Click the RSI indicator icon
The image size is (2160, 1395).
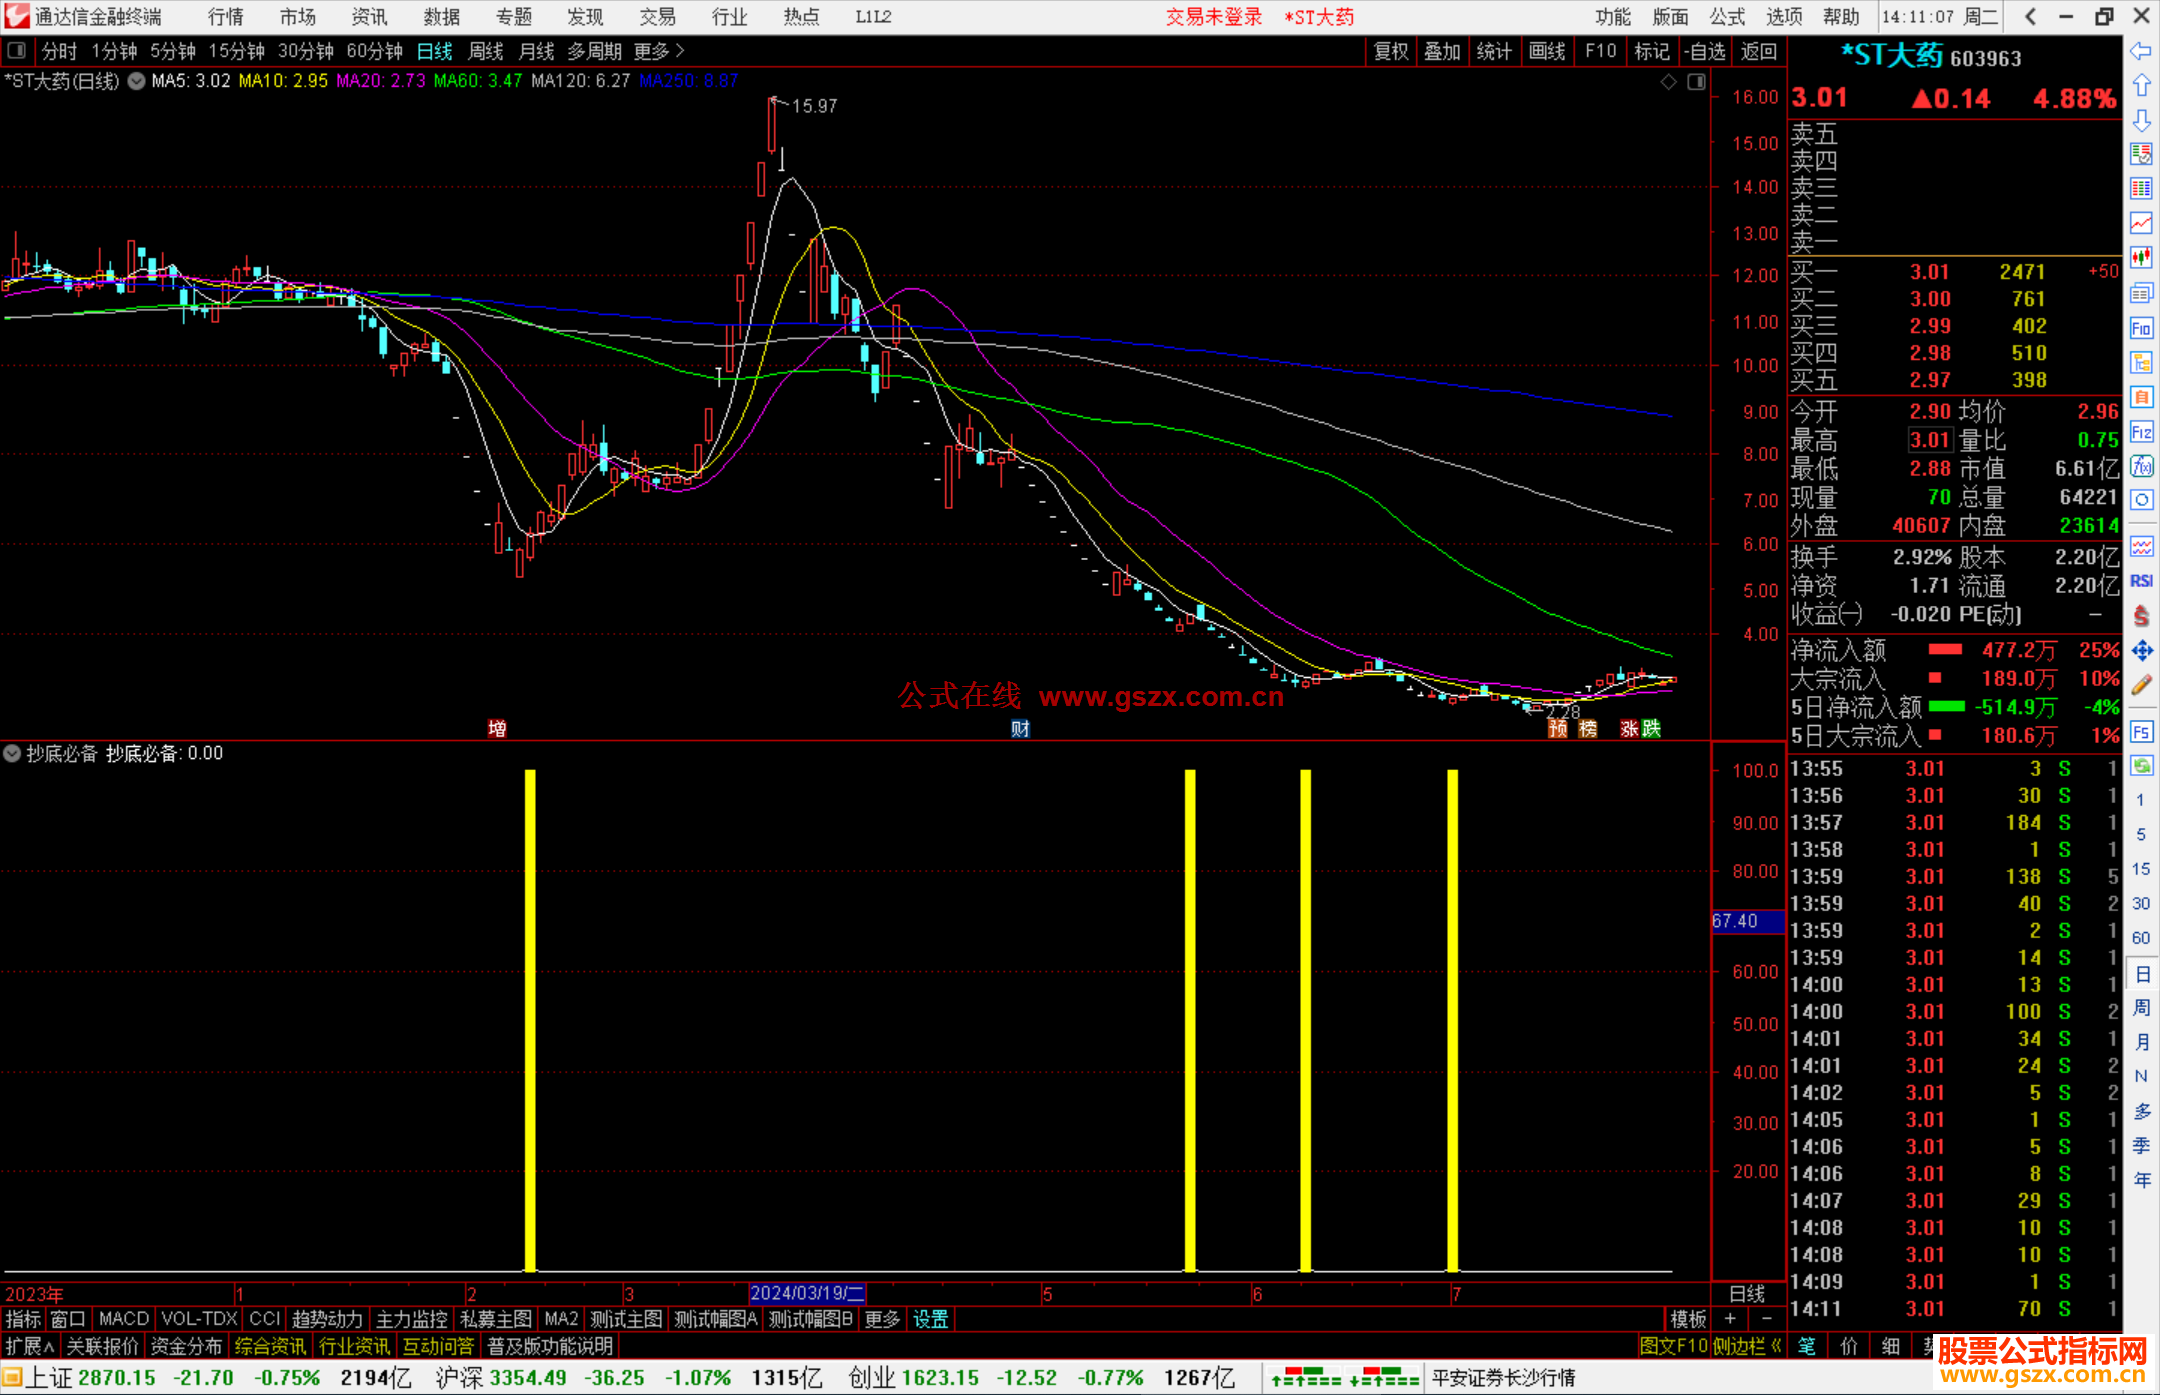coord(2141,581)
